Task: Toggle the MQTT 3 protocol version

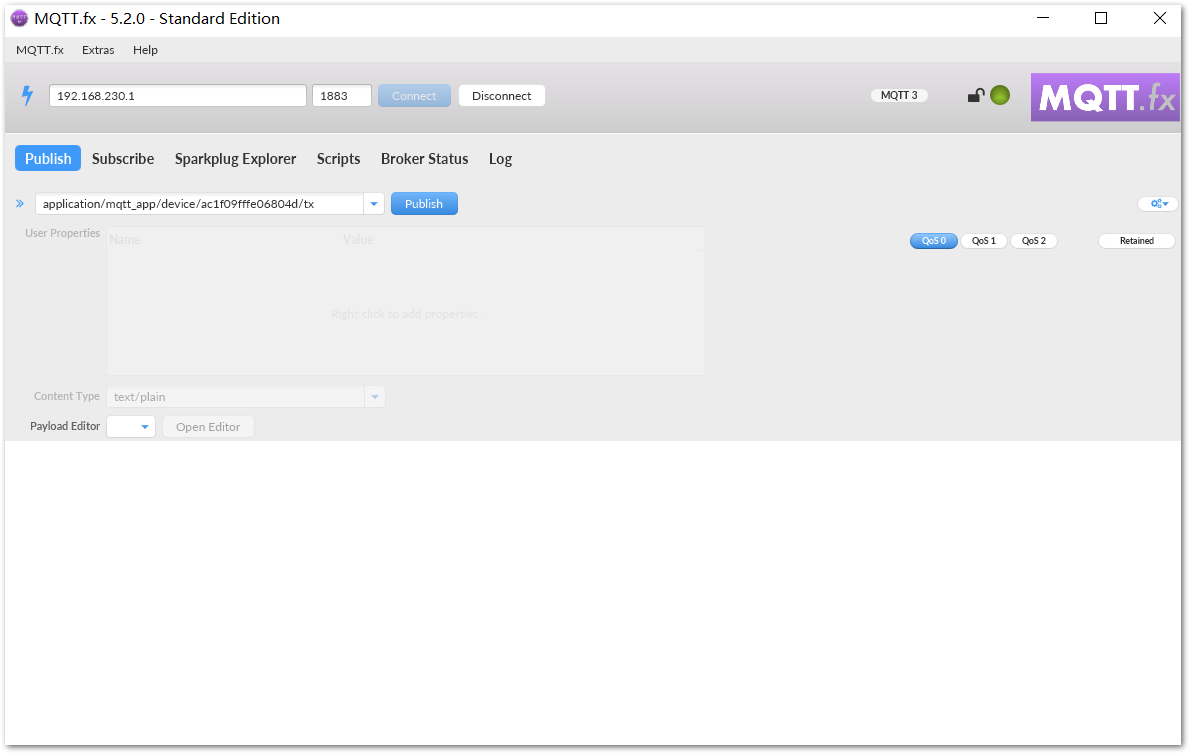Action: [899, 96]
